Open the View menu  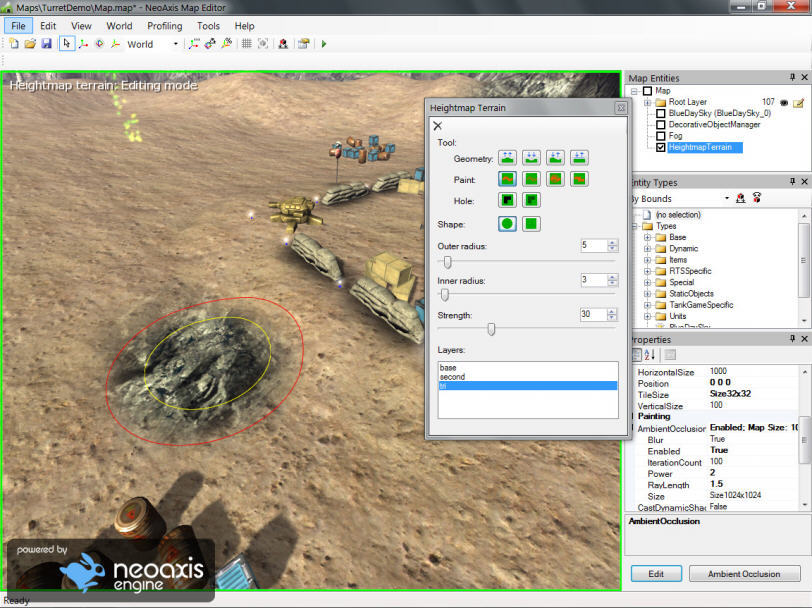[81, 26]
